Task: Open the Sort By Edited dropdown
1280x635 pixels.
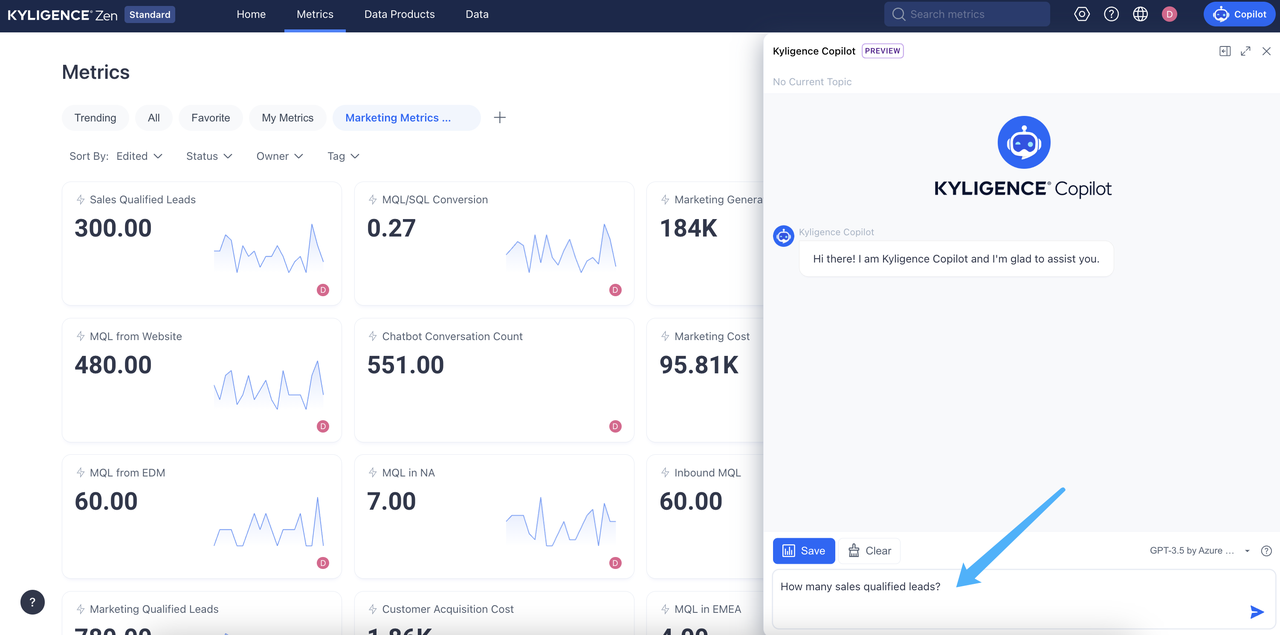Action: tap(138, 156)
